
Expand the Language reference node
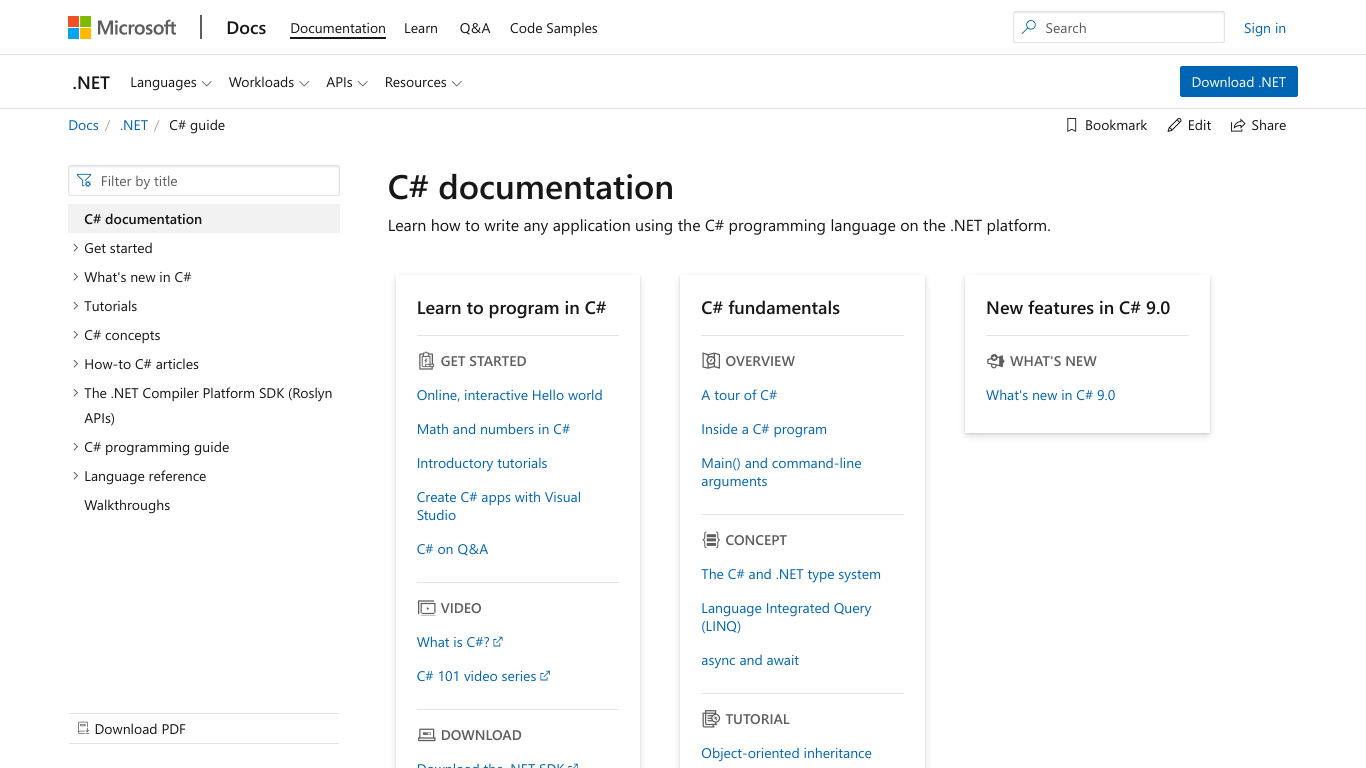click(76, 476)
